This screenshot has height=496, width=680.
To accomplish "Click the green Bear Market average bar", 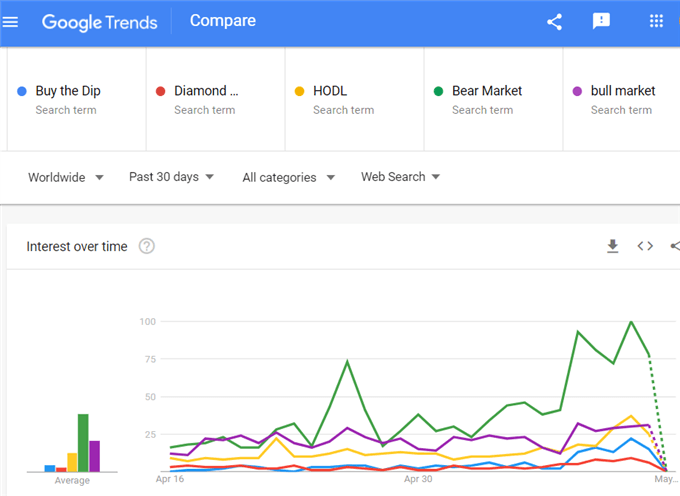I will point(83,443).
